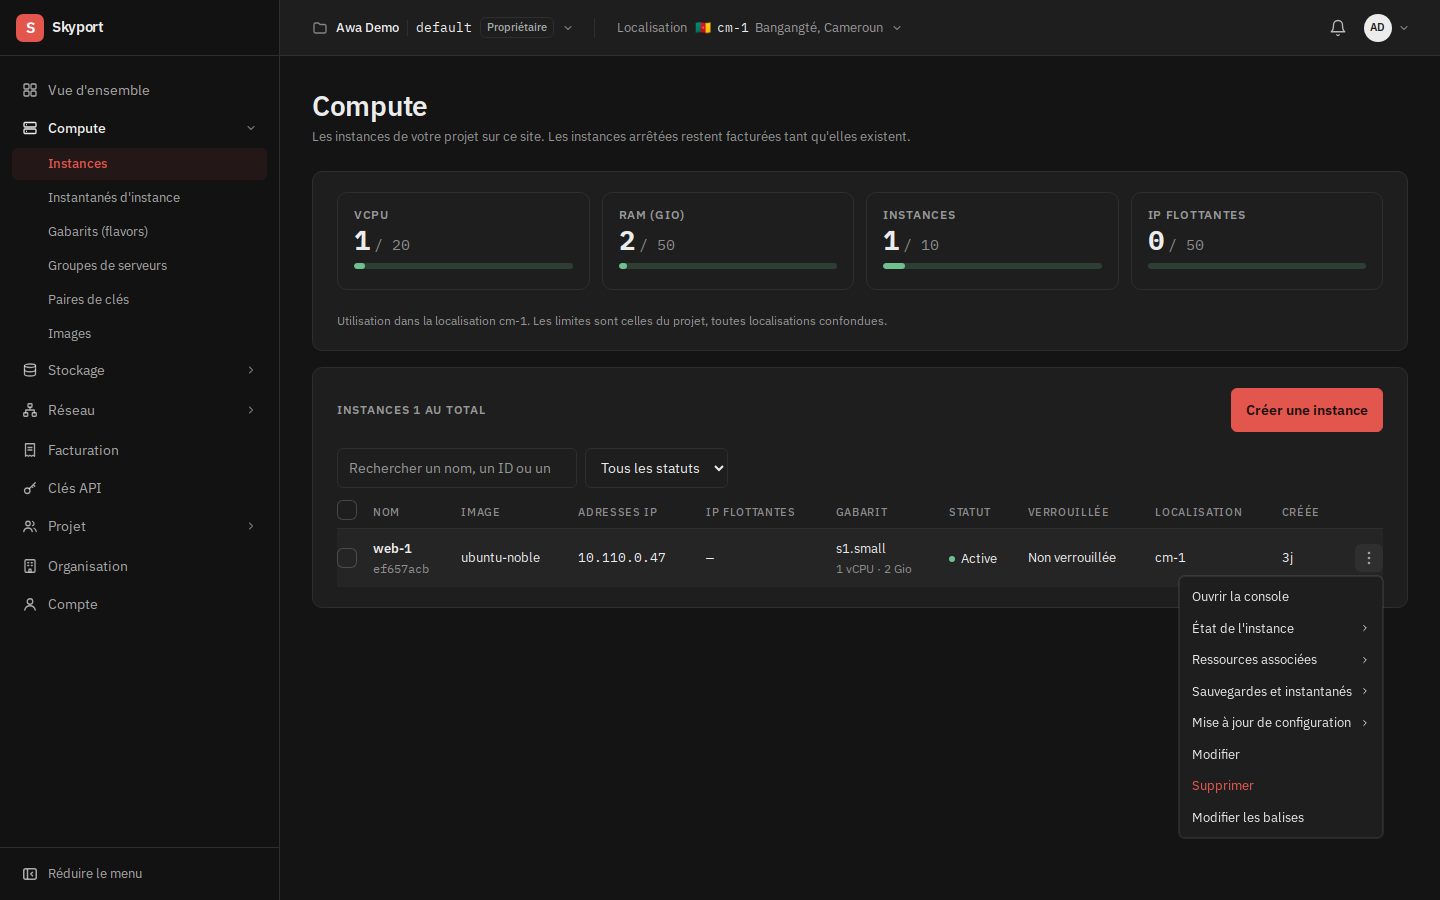Image resolution: width=1440 pixels, height=900 pixels.
Task: Focus the instance search field
Action: [x=457, y=468]
